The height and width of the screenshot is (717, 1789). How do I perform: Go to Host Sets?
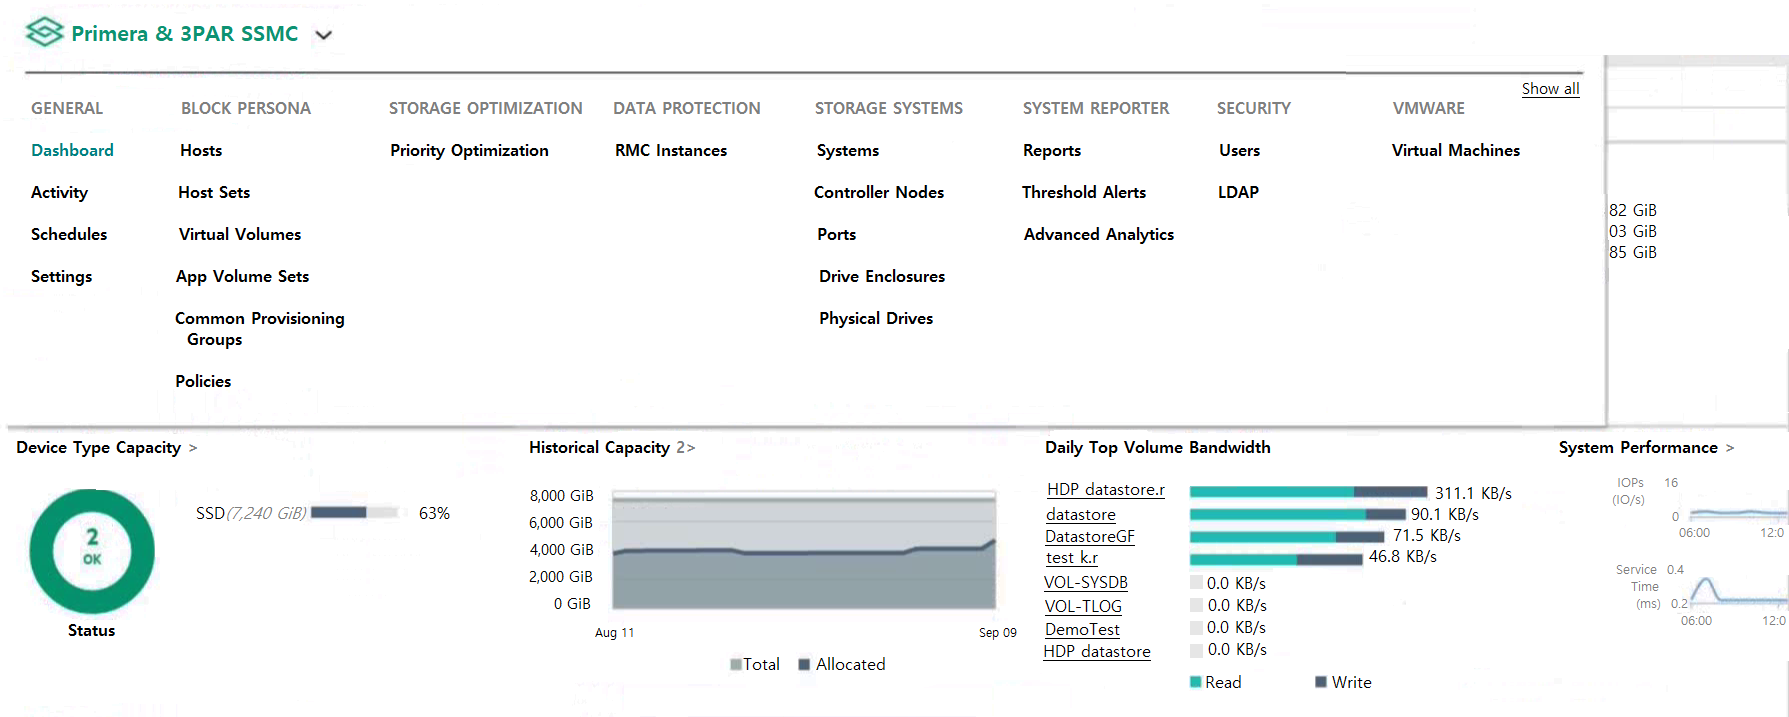pyautogui.click(x=214, y=192)
